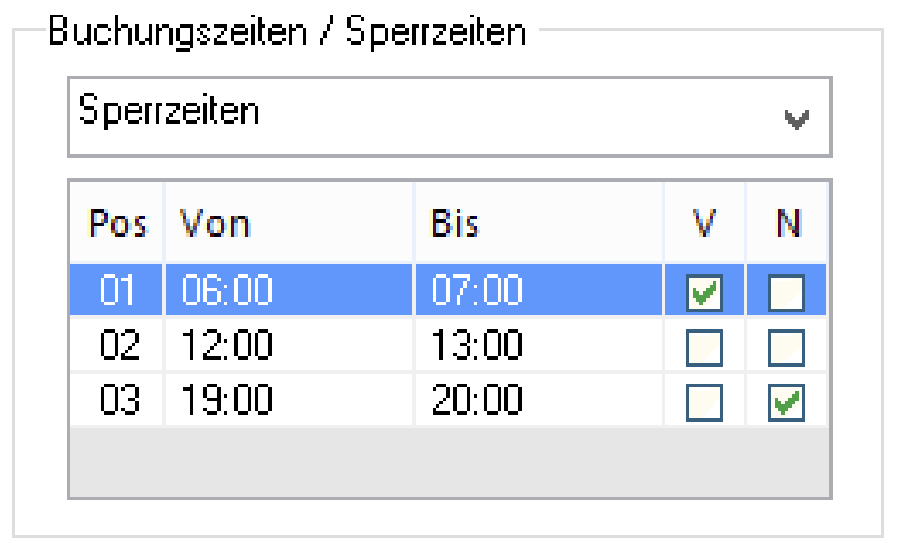
Task: Enable V checkbox for row 03
Action: (704, 402)
